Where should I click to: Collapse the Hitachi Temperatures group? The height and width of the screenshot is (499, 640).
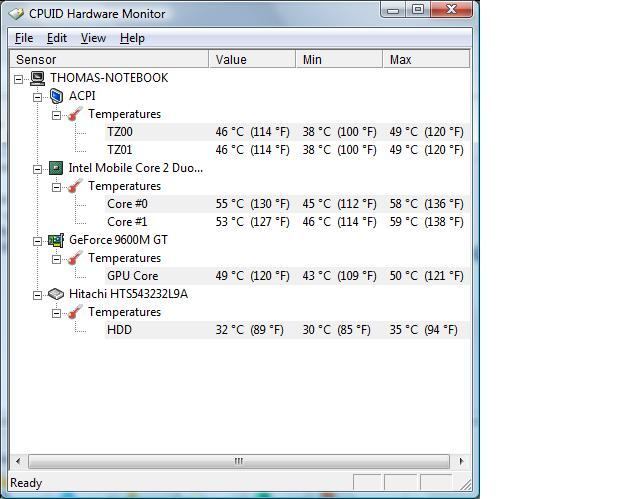point(56,313)
